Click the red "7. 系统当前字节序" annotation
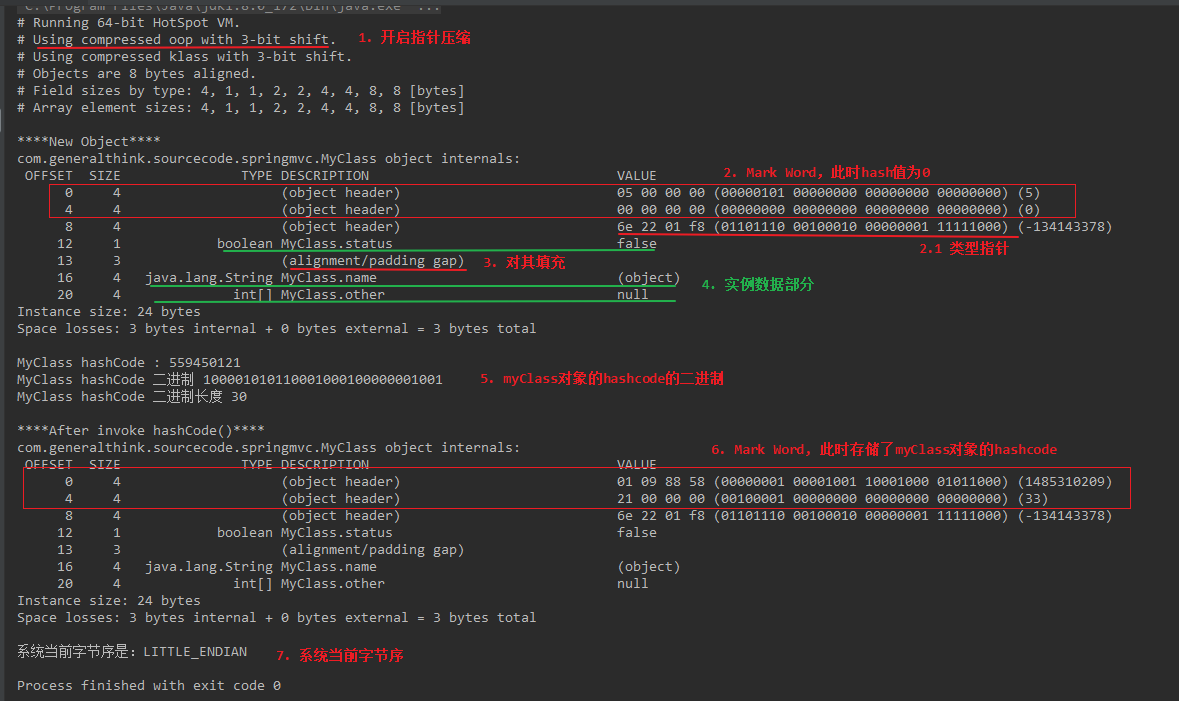1179x701 pixels. point(340,656)
